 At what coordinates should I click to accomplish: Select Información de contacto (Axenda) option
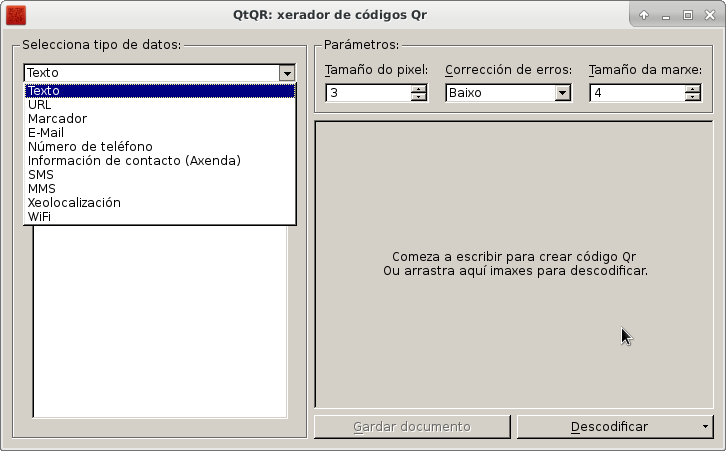[134, 161]
